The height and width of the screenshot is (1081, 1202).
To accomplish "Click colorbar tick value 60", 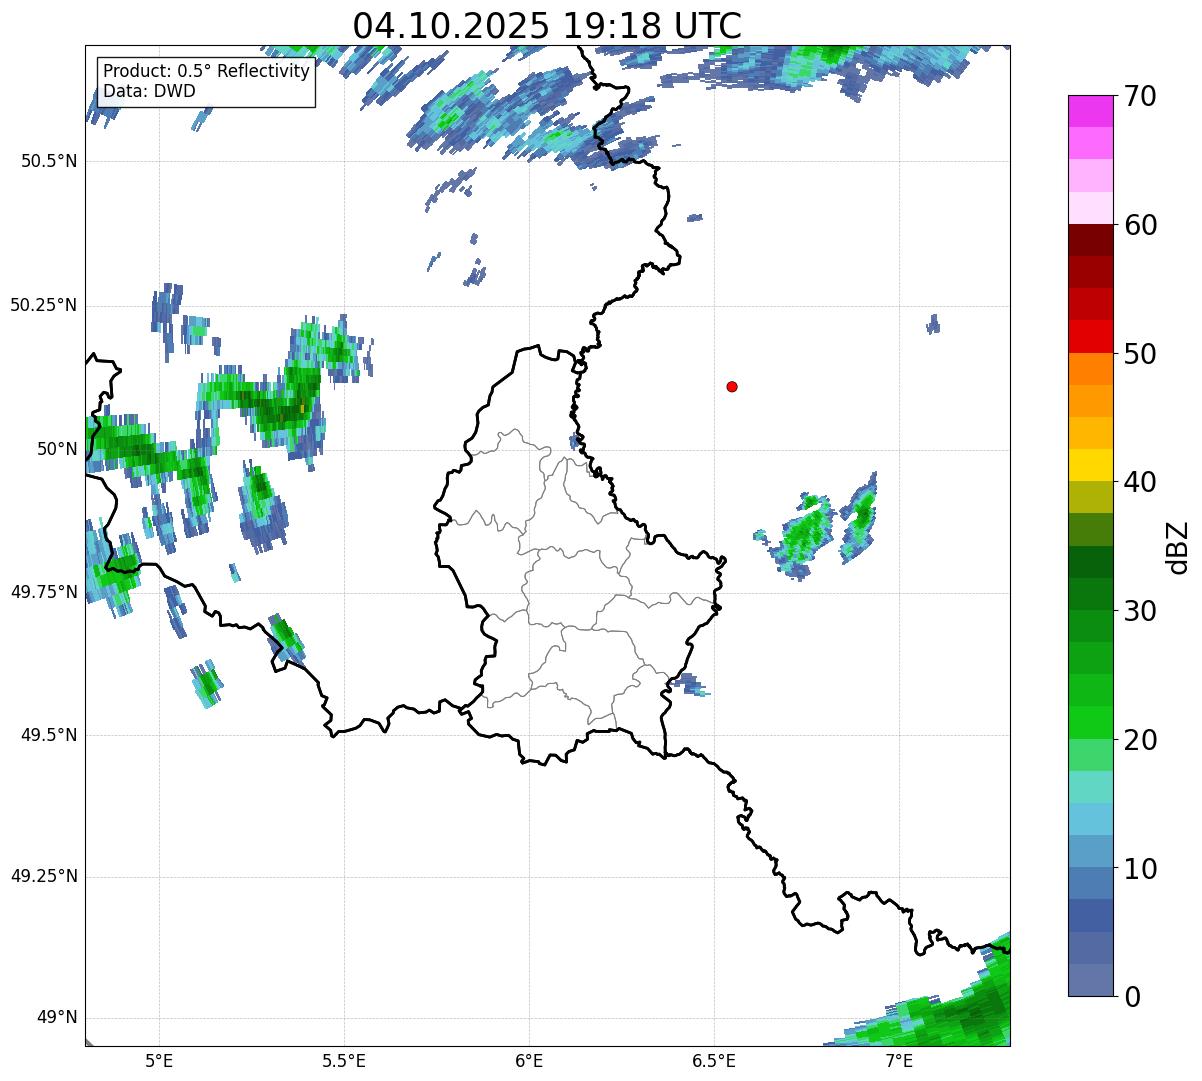I will pyautogui.click(x=1140, y=225).
